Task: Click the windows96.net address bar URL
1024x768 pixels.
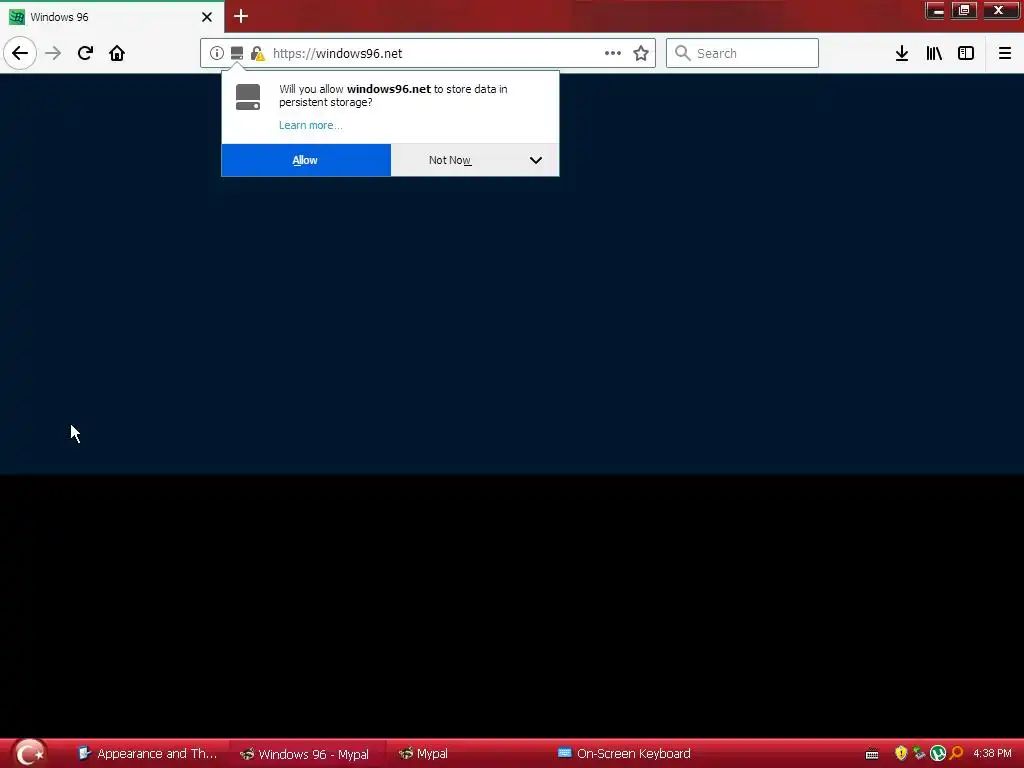Action: 337,54
